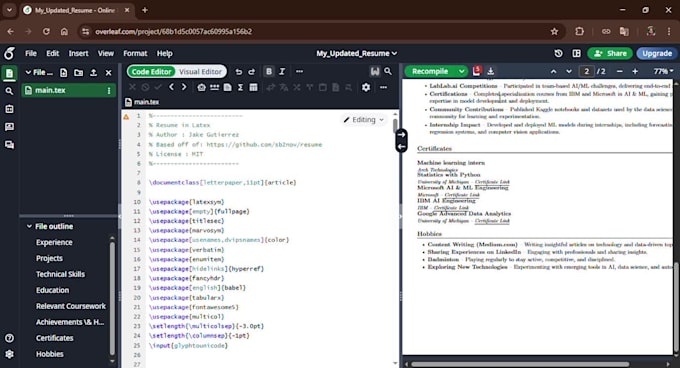The image size is (680, 368).
Task: Open settings gear in left rail
Action: point(9,354)
